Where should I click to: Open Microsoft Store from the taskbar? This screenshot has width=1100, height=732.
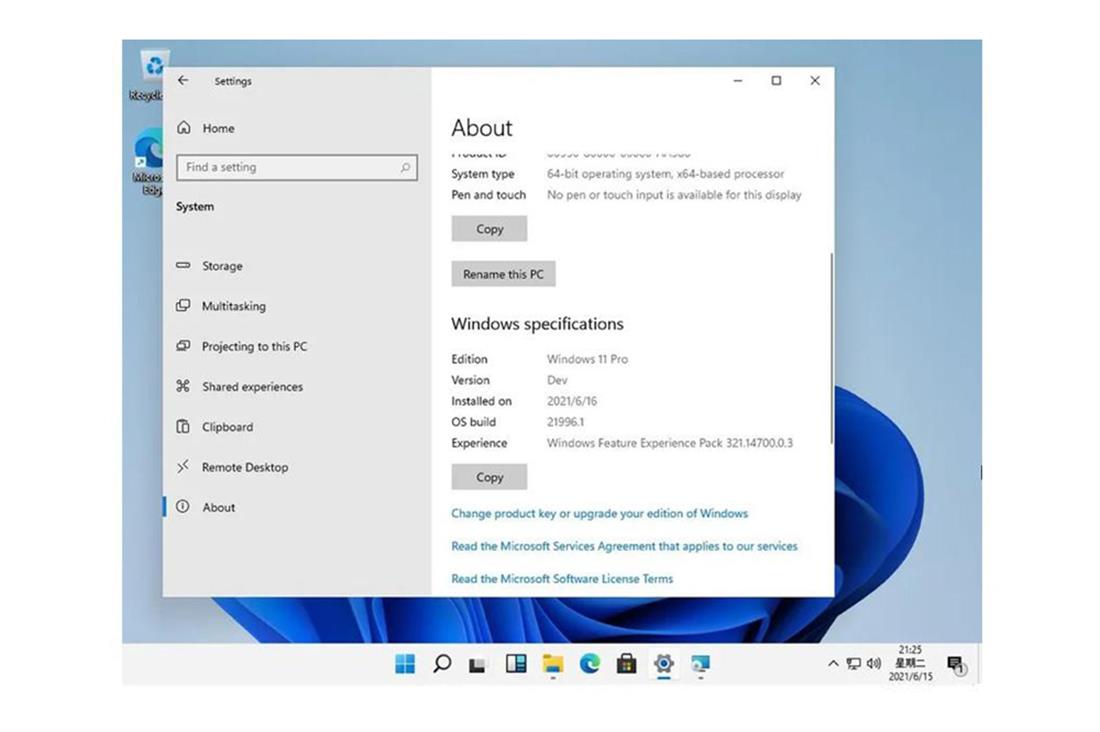[627, 664]
